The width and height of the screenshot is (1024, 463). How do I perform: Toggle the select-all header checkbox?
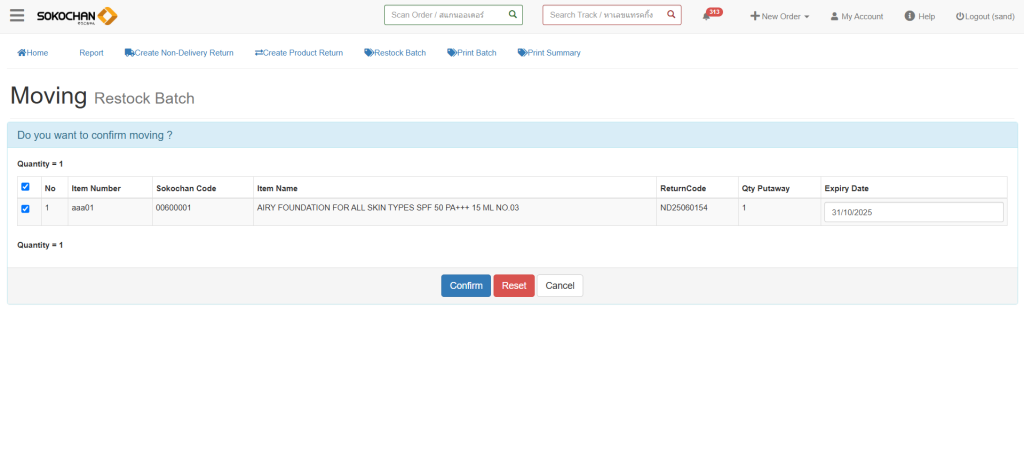coord(25,187)
